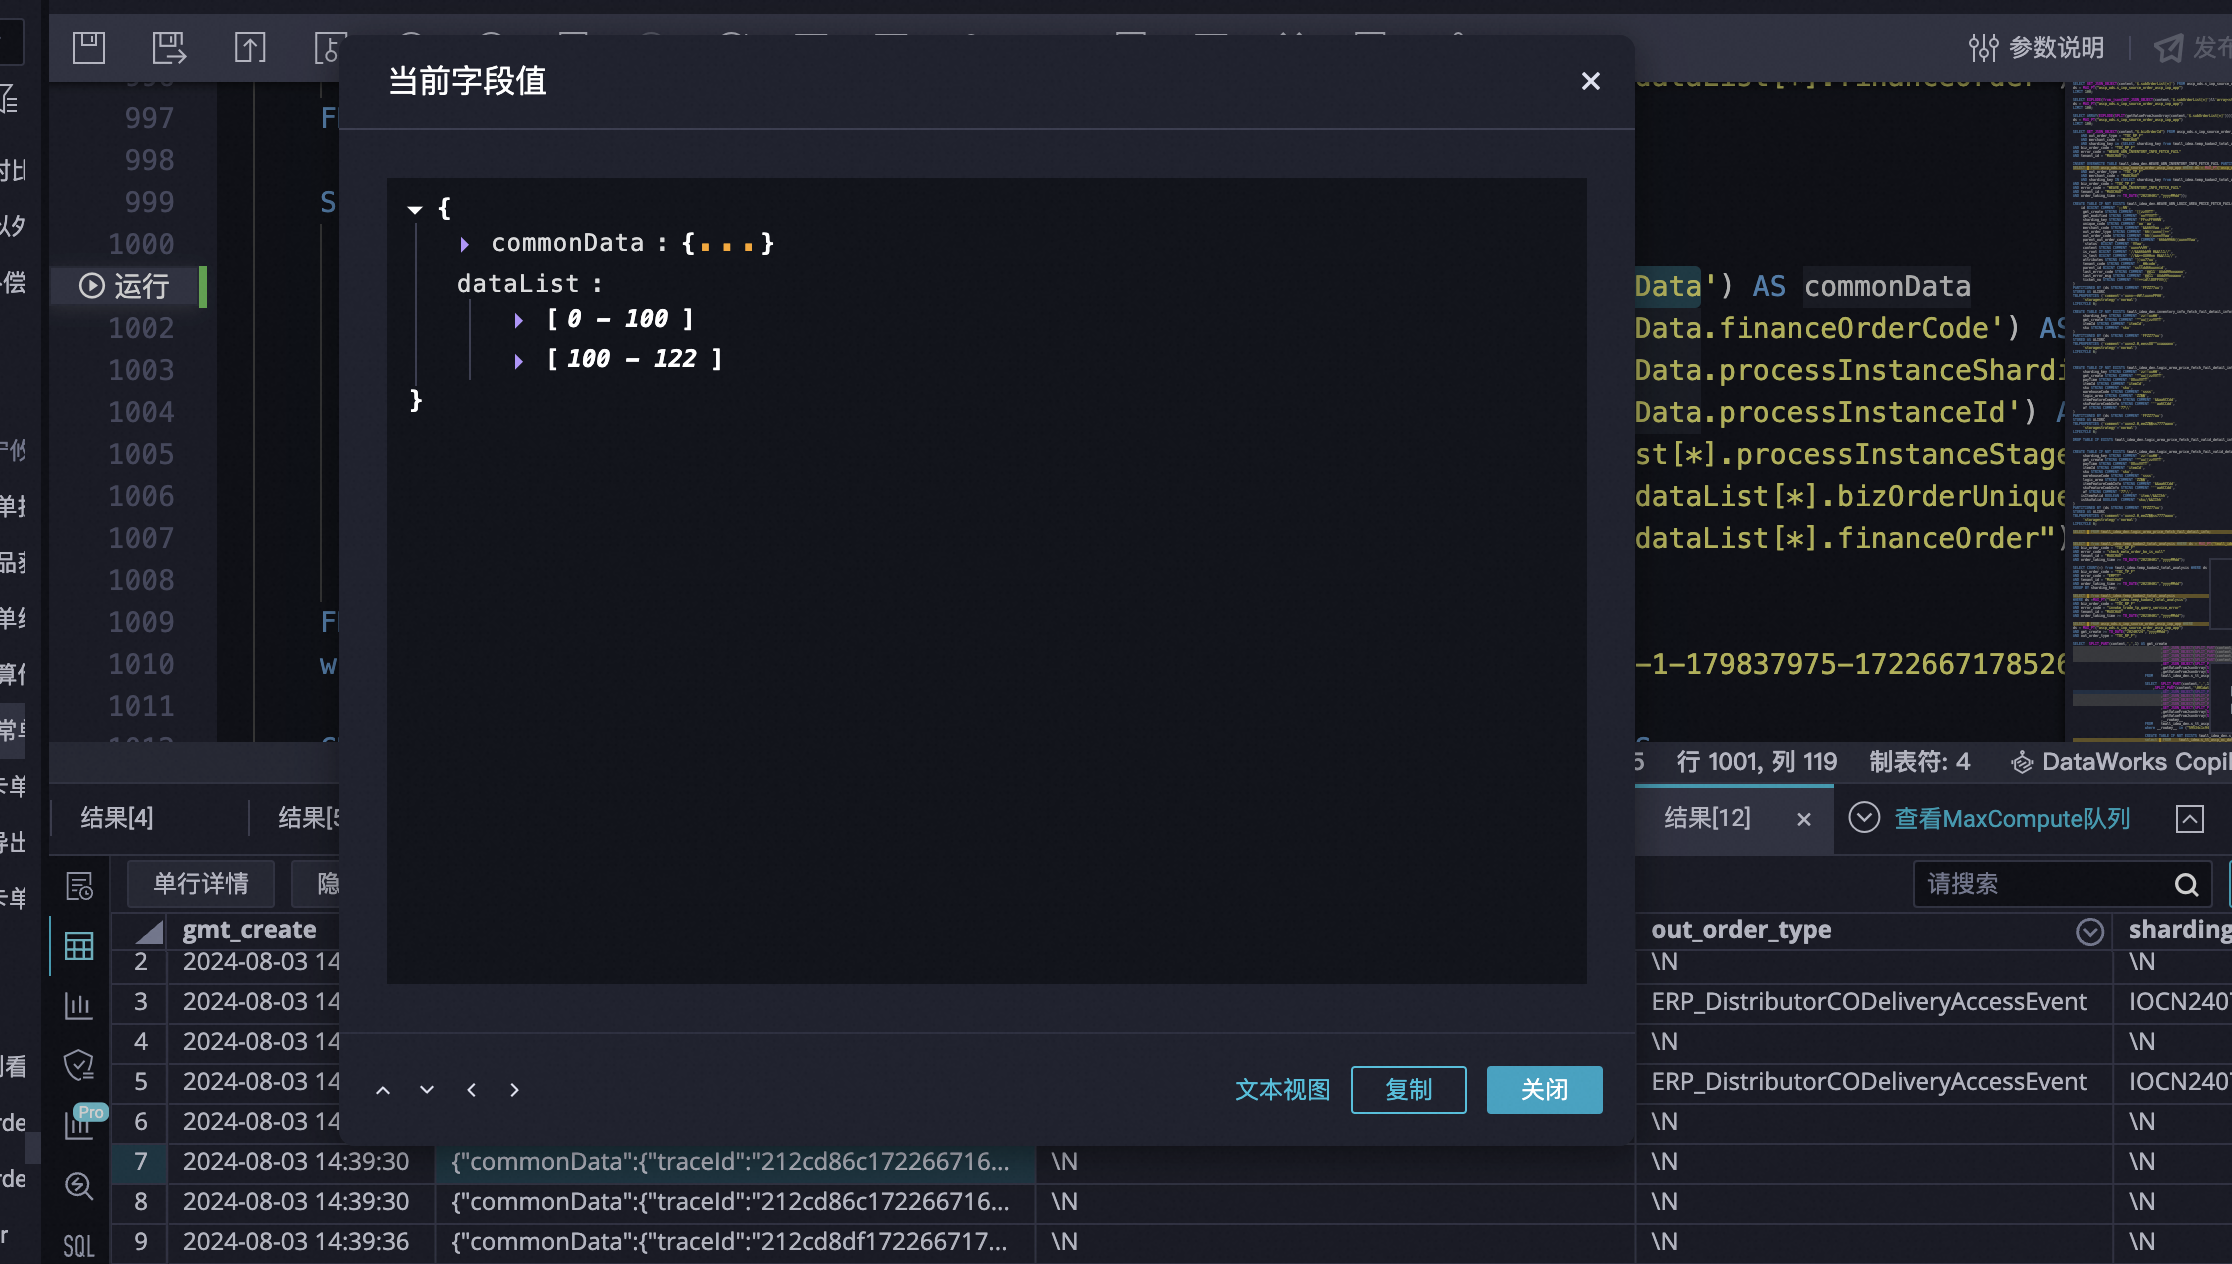
Task: Select table grid view icon
Action: click(79, 946)
